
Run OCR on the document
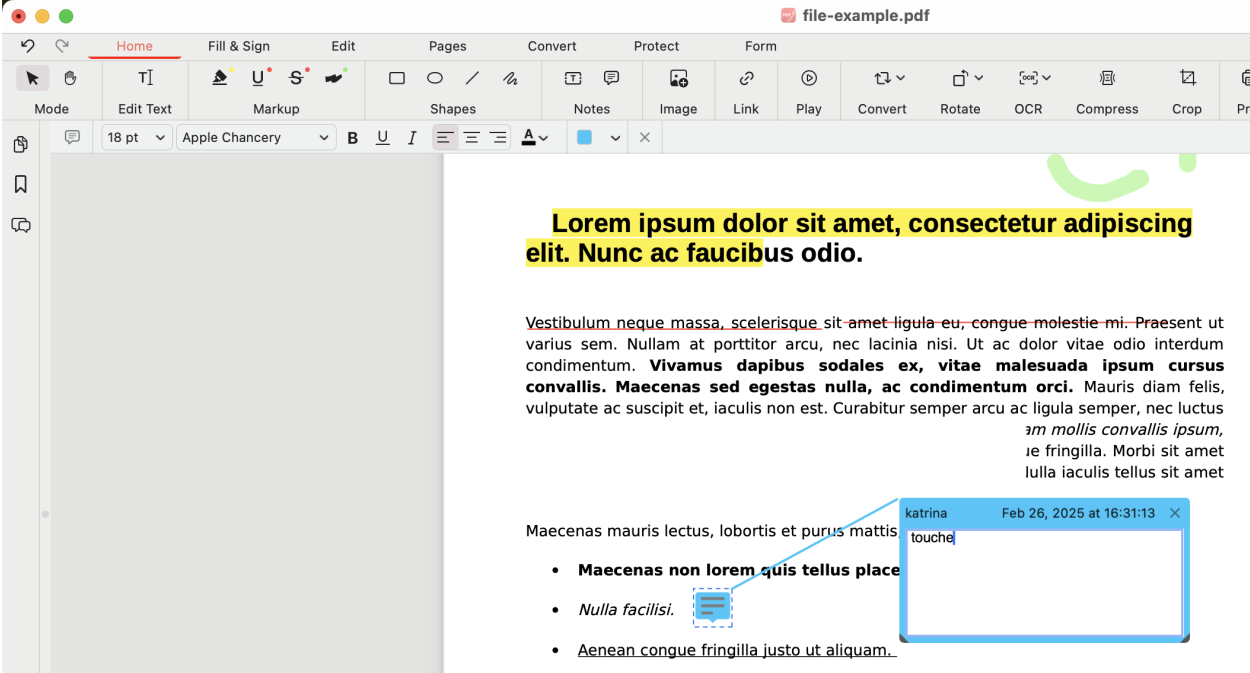1028,77
